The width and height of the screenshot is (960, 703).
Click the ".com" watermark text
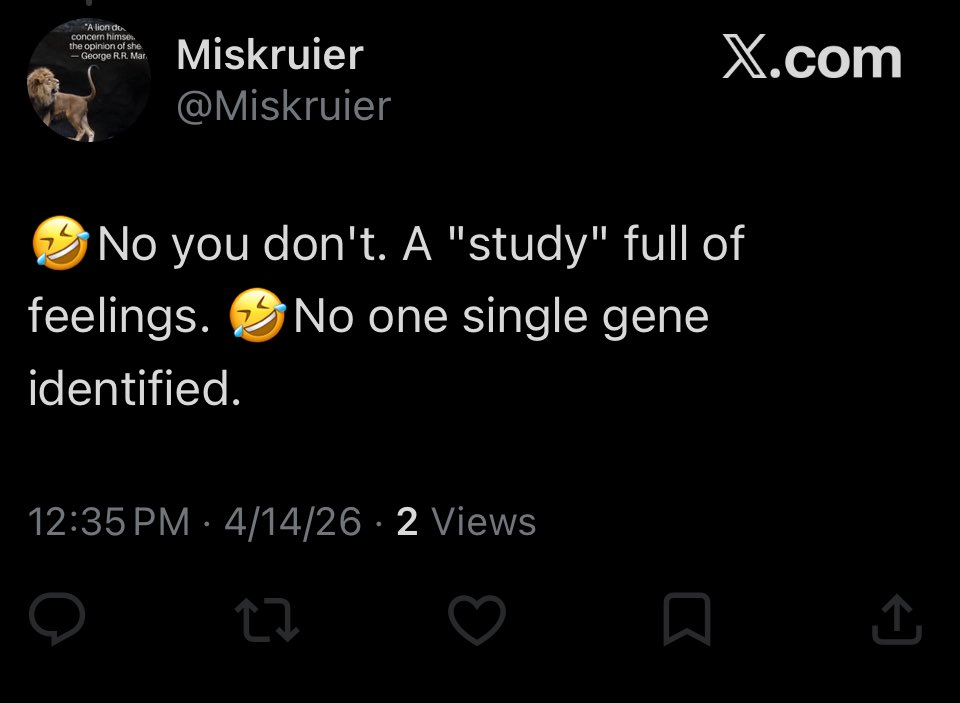842,59
